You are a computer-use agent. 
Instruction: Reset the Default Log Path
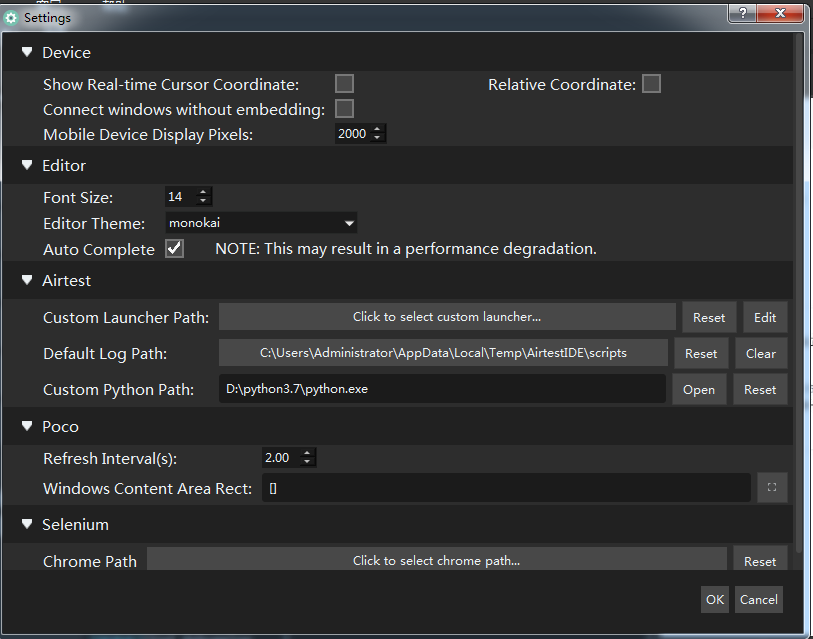coord(701,353)
